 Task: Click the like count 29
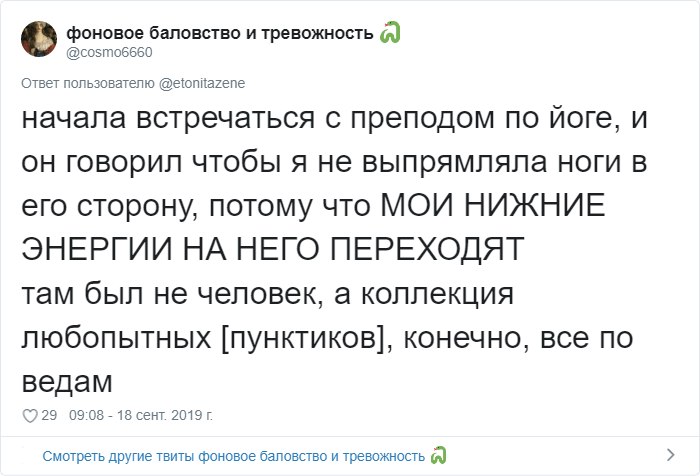(50, 415)
